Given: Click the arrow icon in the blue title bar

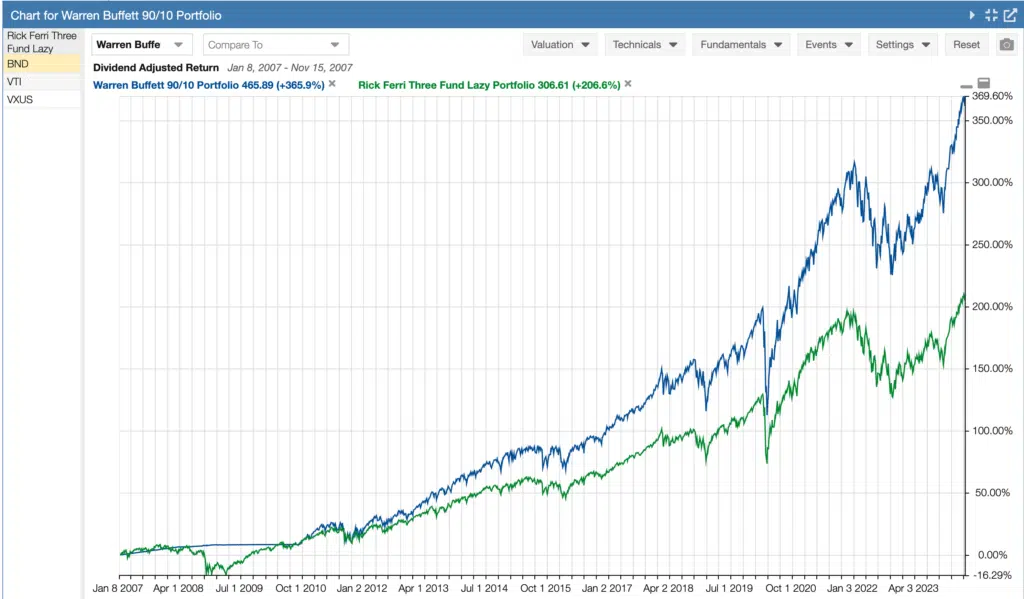Looking at the screenshot, I should pyautogui.click(x=973, y=15).
